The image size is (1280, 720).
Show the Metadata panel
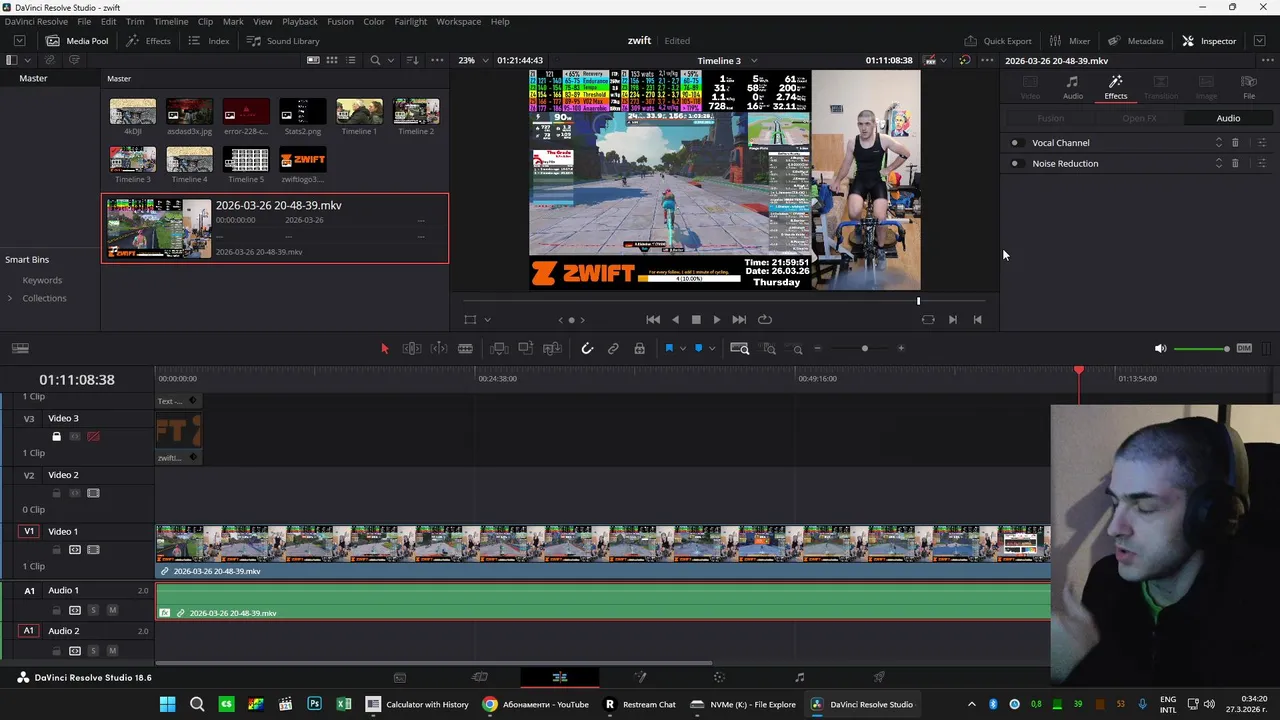[1135, 41]
